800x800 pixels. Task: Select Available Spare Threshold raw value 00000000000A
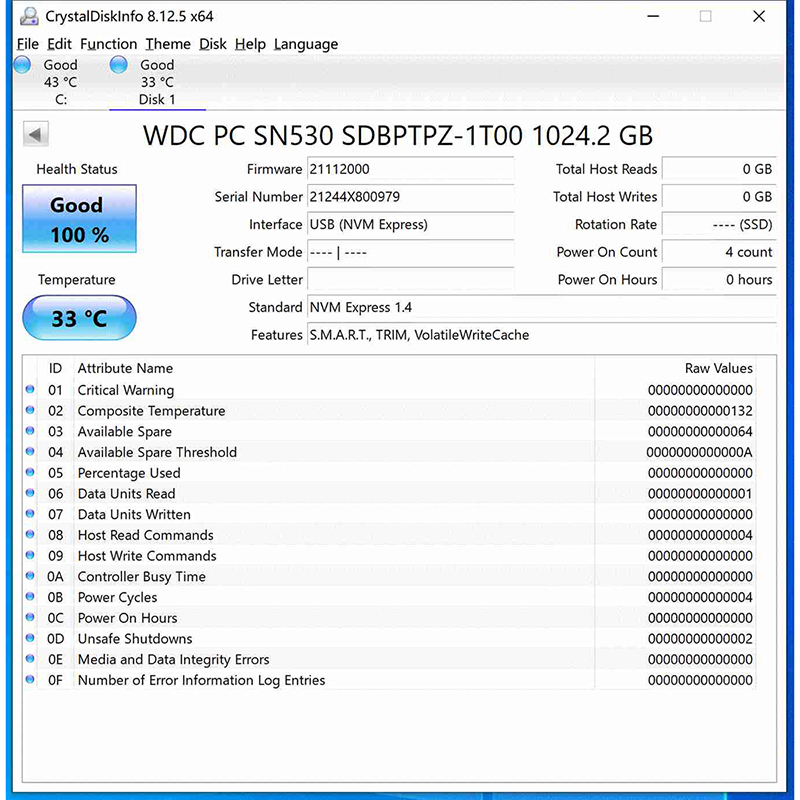[699, 452]
